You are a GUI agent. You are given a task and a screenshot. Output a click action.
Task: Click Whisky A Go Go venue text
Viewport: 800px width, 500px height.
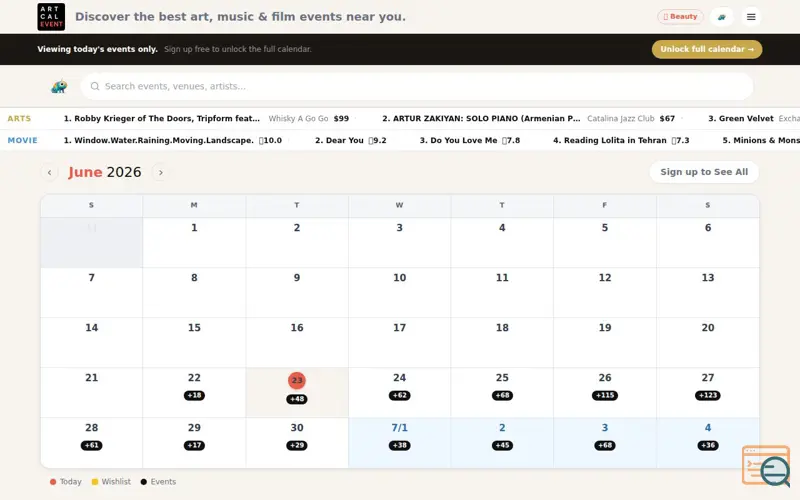pos(298,118)
